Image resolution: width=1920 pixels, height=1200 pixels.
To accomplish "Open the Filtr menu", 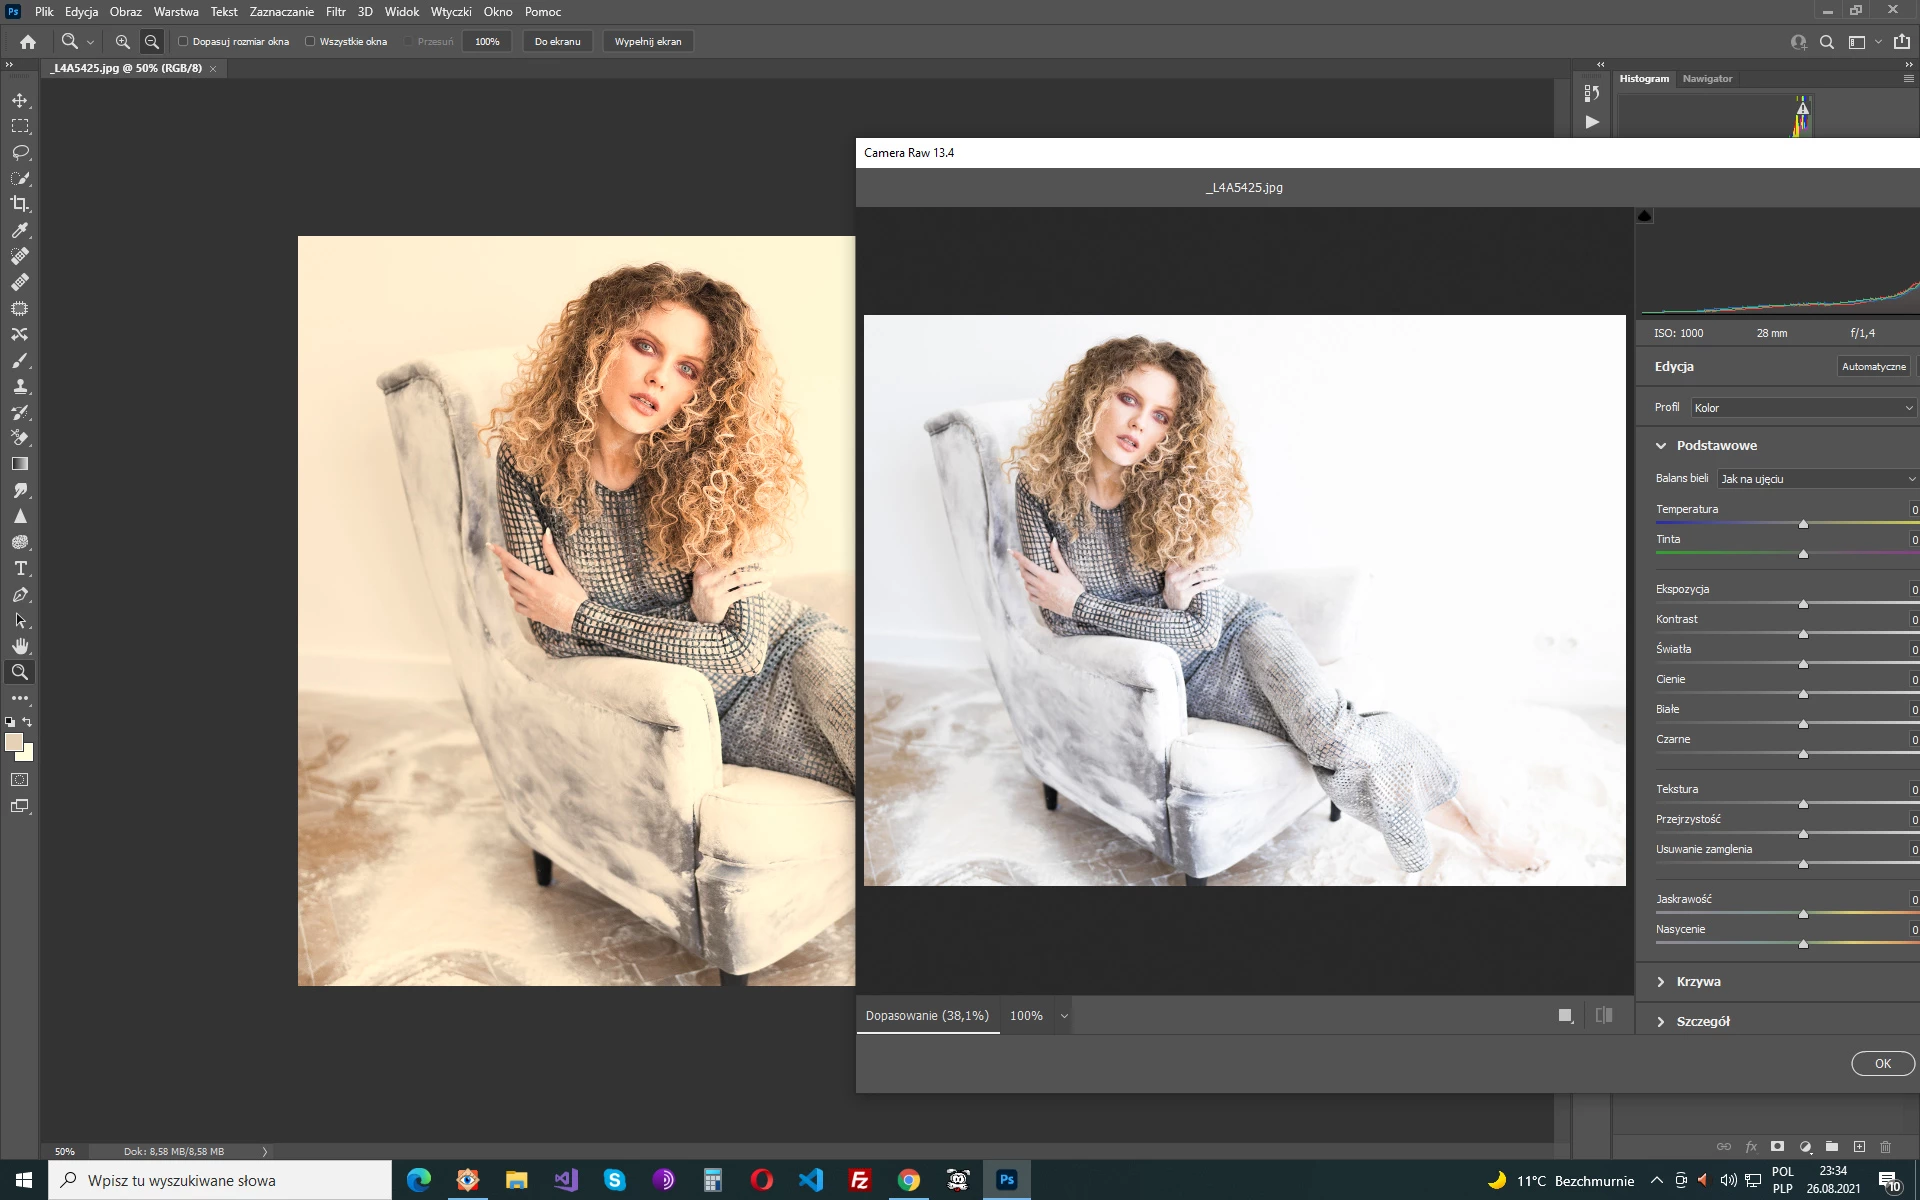I will point(335,12).
